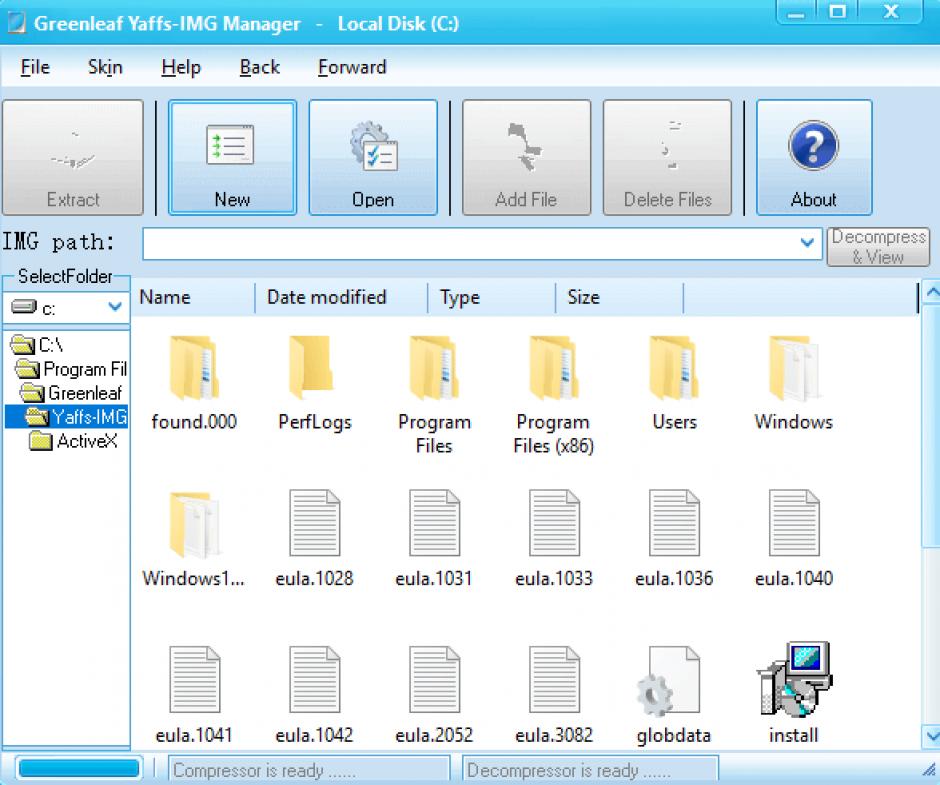Expand the drive selector c: dropdown
The image size is (940, 785).
115,307
